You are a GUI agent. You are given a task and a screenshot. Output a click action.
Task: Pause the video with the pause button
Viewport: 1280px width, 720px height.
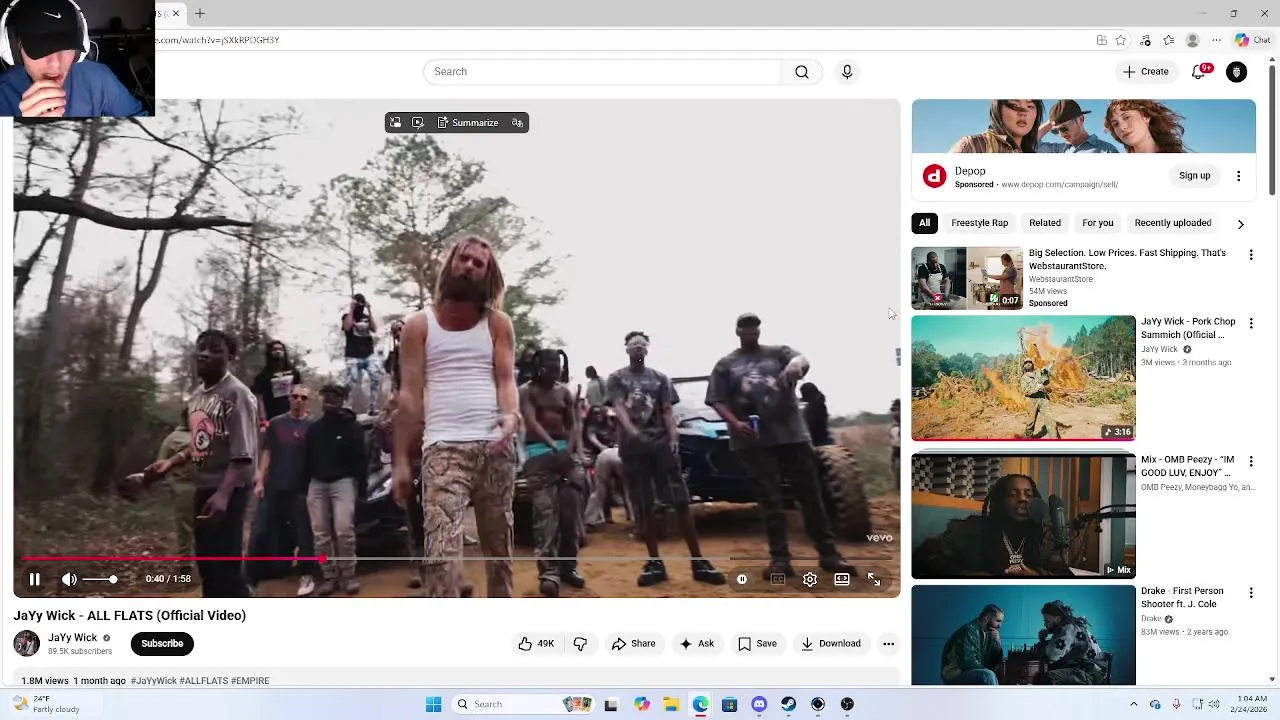tap(34, 579)
